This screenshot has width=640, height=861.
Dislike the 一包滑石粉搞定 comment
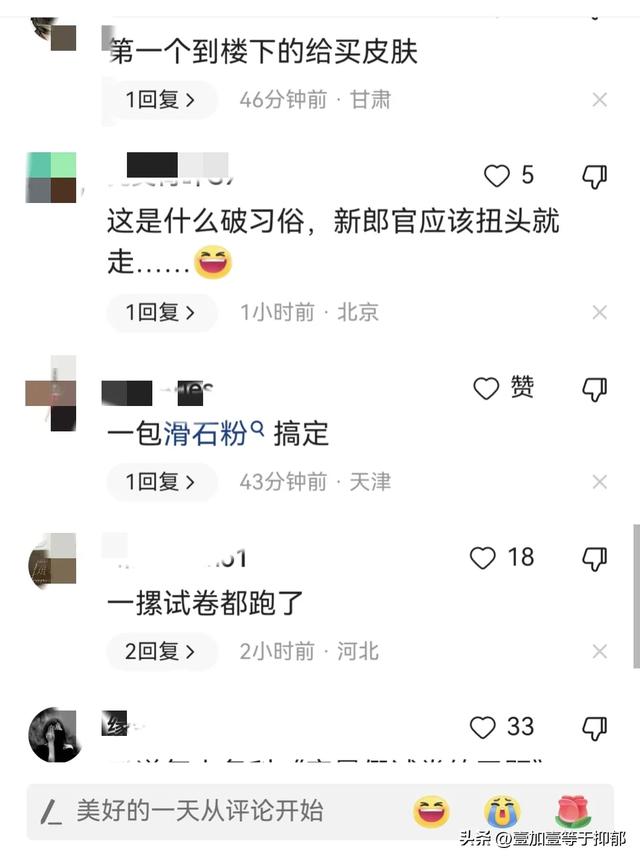pyautogui.click(x=594, y=389)
